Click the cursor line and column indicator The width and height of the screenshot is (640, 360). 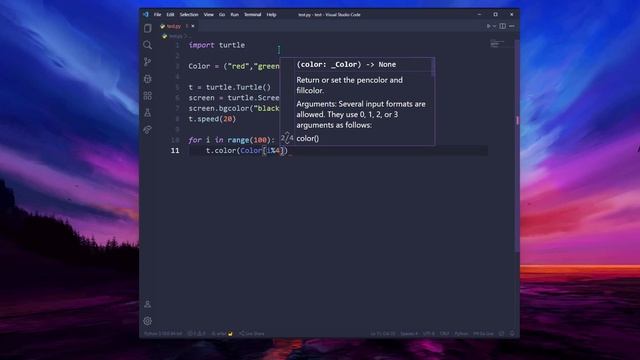(x=383, y=333)
